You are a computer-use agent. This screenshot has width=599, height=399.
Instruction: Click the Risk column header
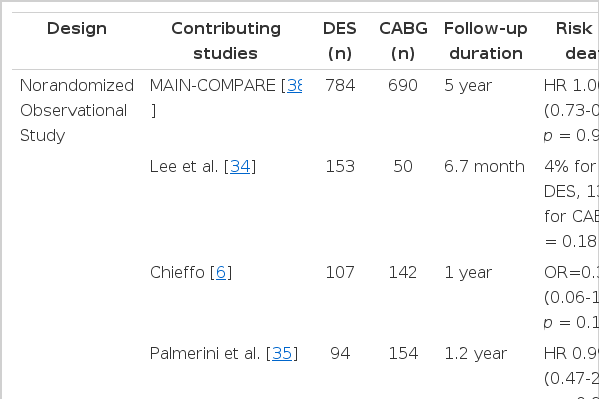point(574,29)
